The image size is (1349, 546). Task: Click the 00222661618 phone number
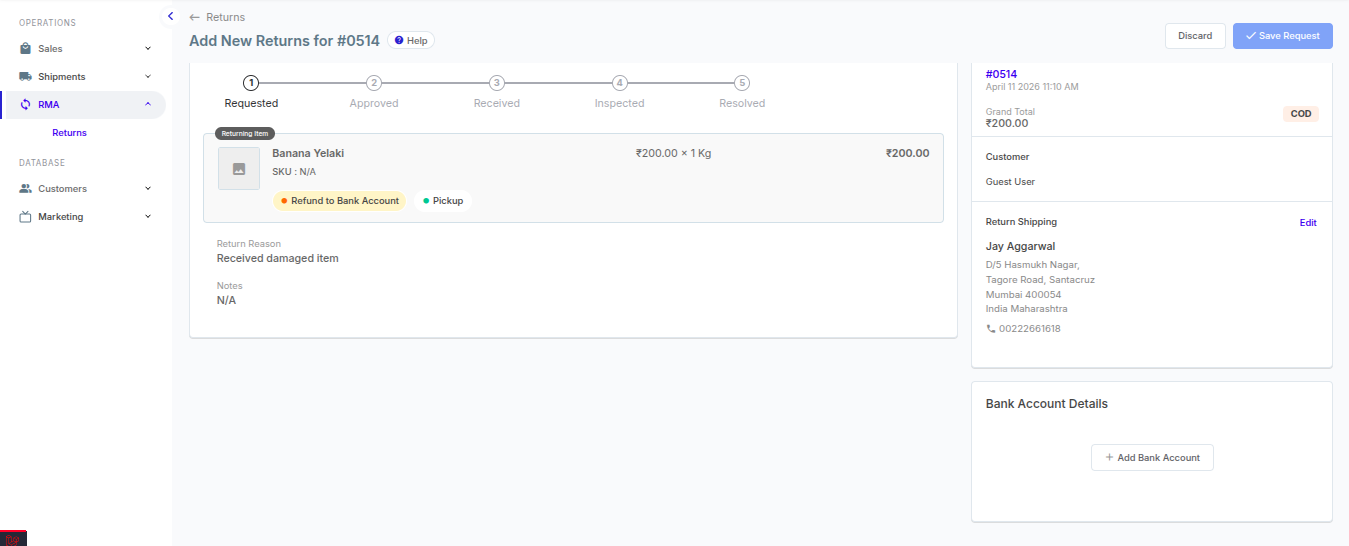click(1030, 328)
